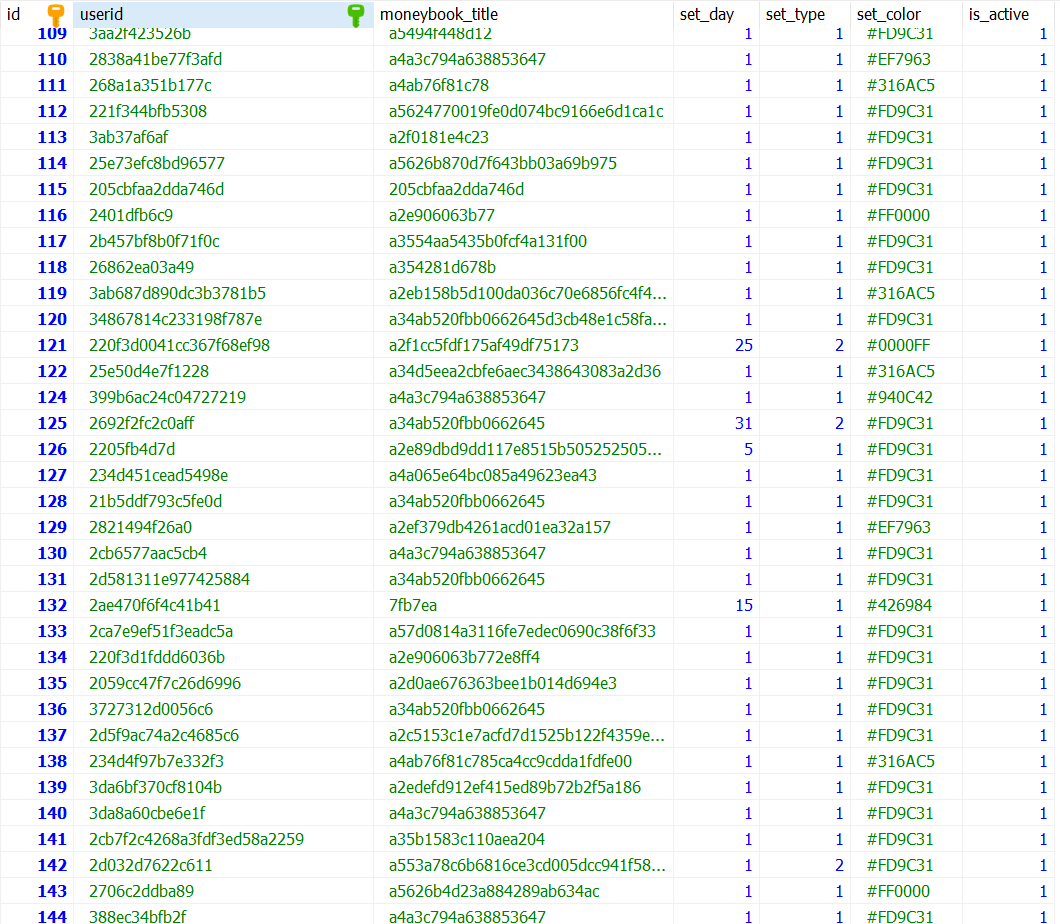
Task: Click the yellow primary key icon in id header
Action: [x=56, y=15]
